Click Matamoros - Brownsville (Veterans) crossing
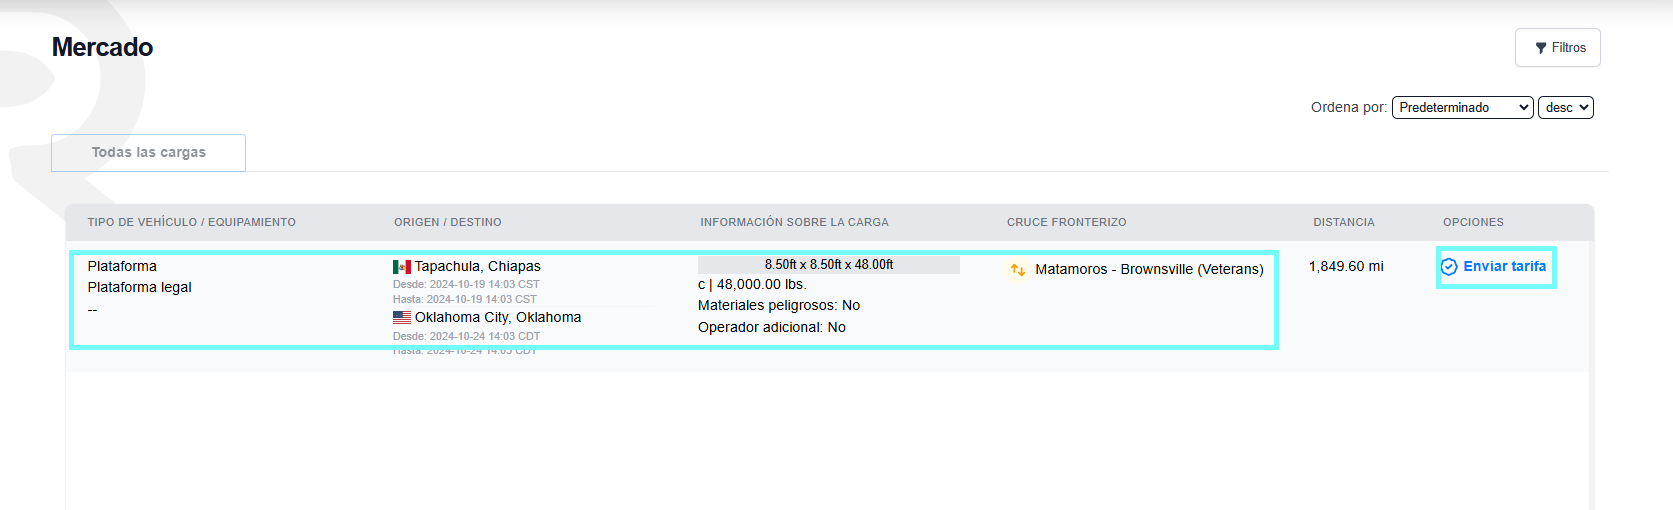 [1149, 269]
